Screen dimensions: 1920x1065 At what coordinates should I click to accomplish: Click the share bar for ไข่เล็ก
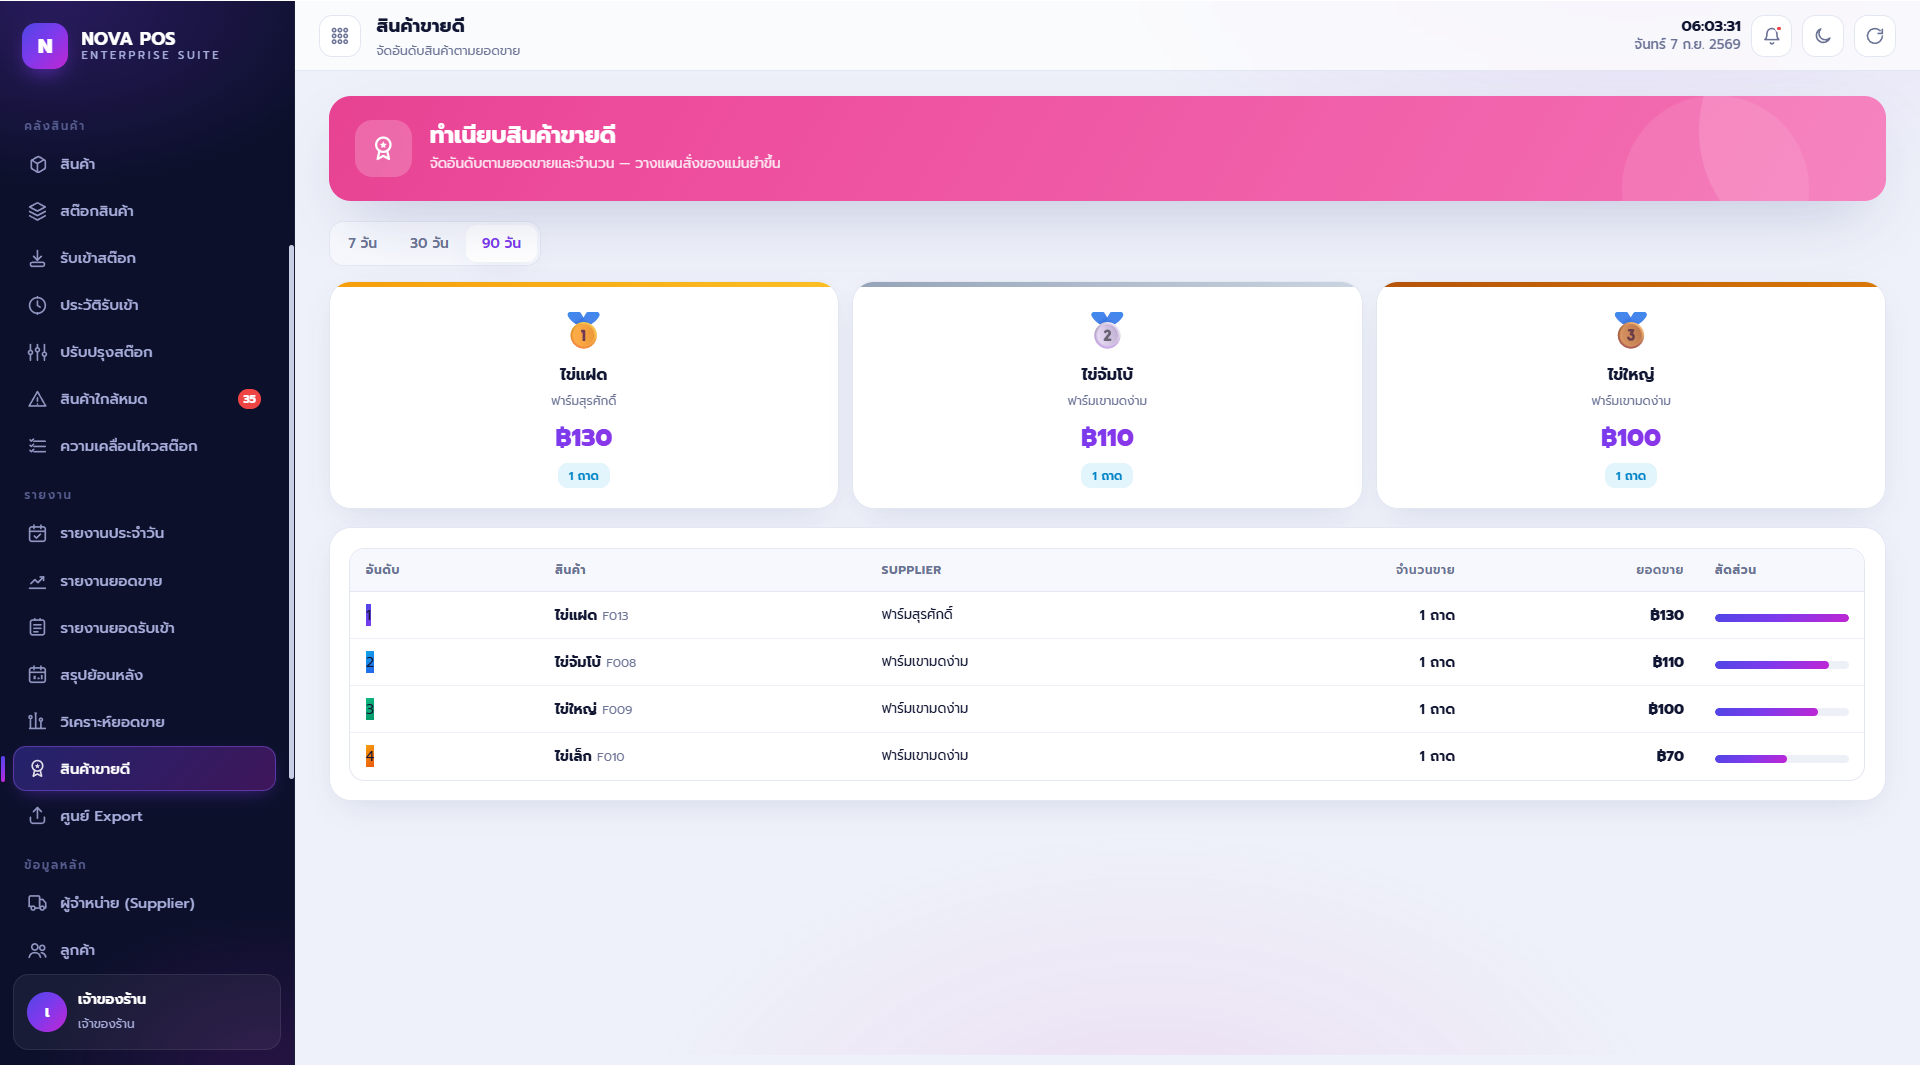click(1781, 759)
